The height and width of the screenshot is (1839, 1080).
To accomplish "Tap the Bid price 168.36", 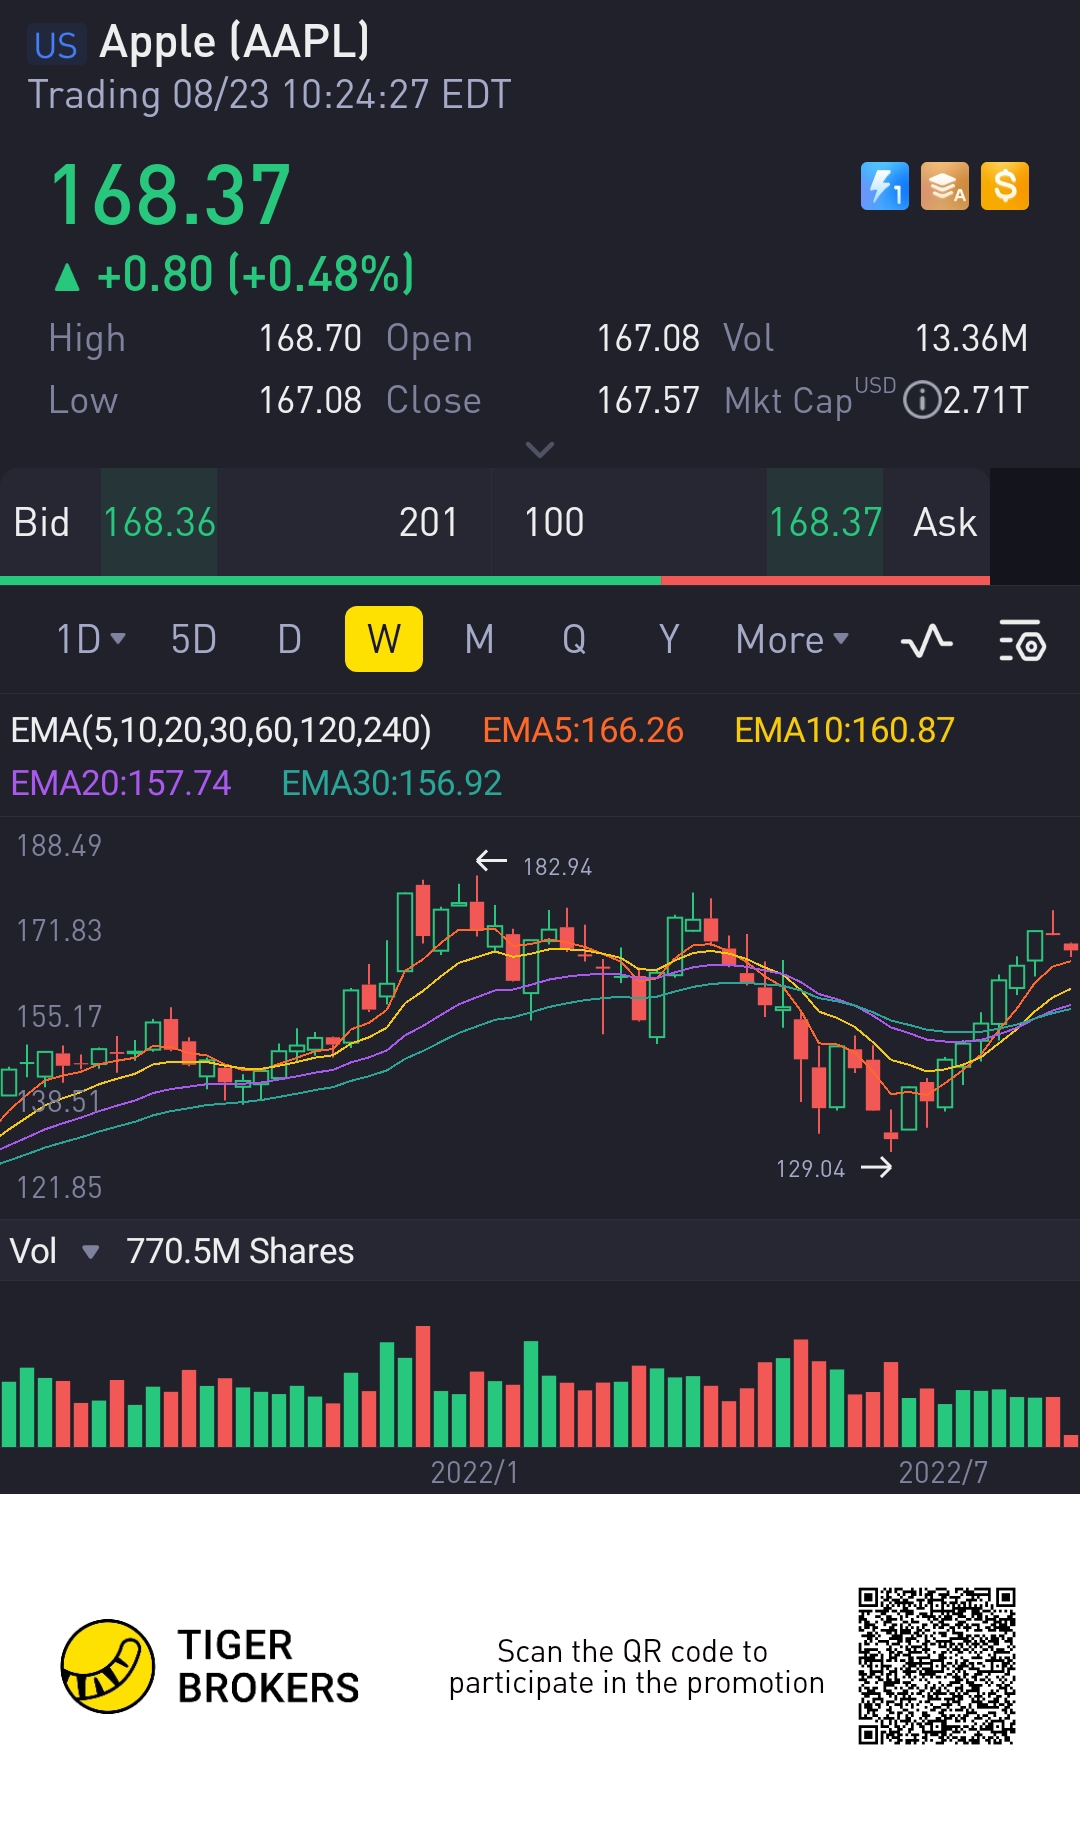I will [159, 522].
